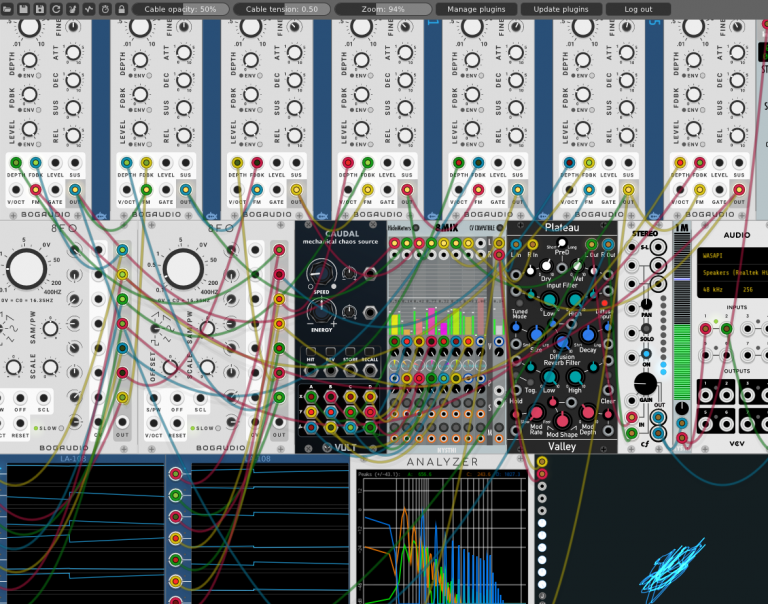Click the GAIN knob on the STEREO module
The image size is (768, 604).
tap(646, 384)
